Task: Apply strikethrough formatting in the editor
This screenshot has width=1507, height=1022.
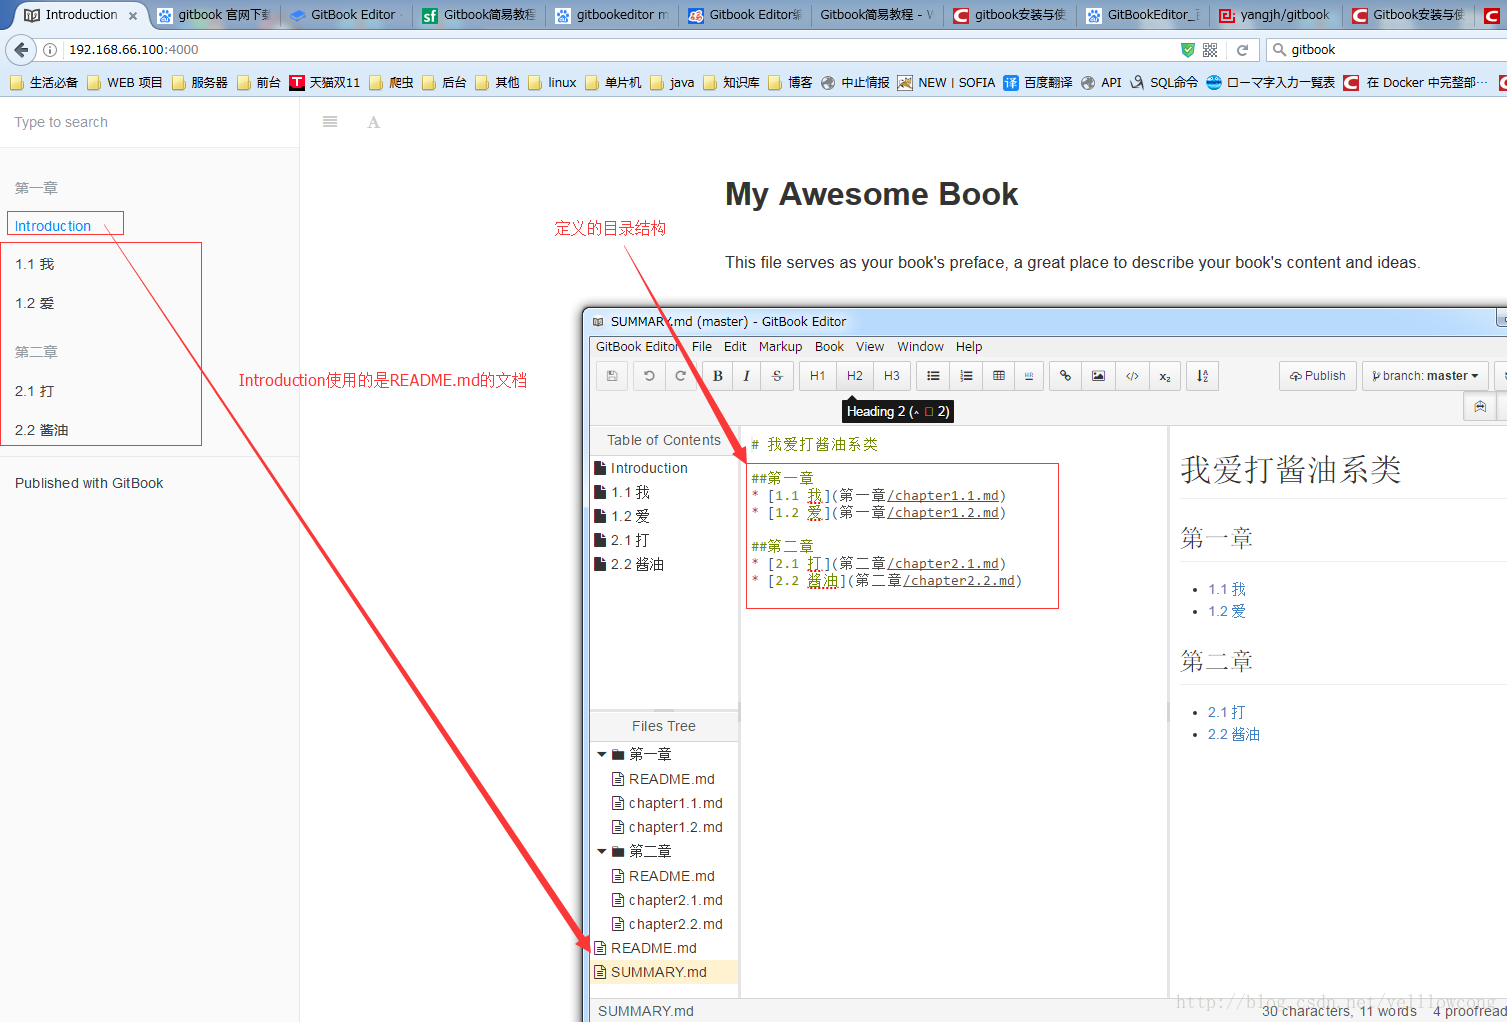Action: (x=777, y=376)
